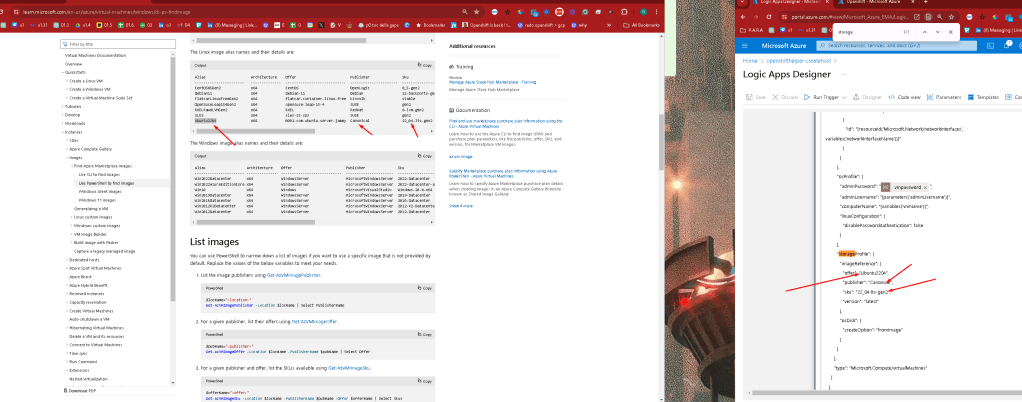Screen dimensions: 1022x402
Task: Expand Develop in docs sidebar
Action: click(72, 115)
